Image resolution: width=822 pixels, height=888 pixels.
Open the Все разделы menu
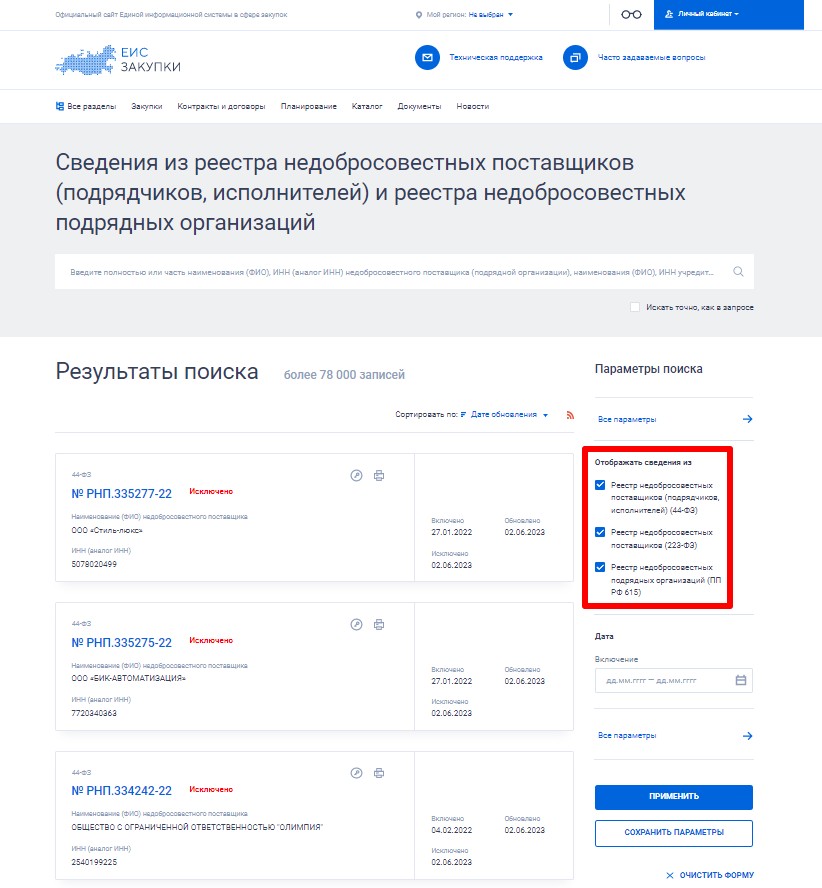click(x=86, y=106)
